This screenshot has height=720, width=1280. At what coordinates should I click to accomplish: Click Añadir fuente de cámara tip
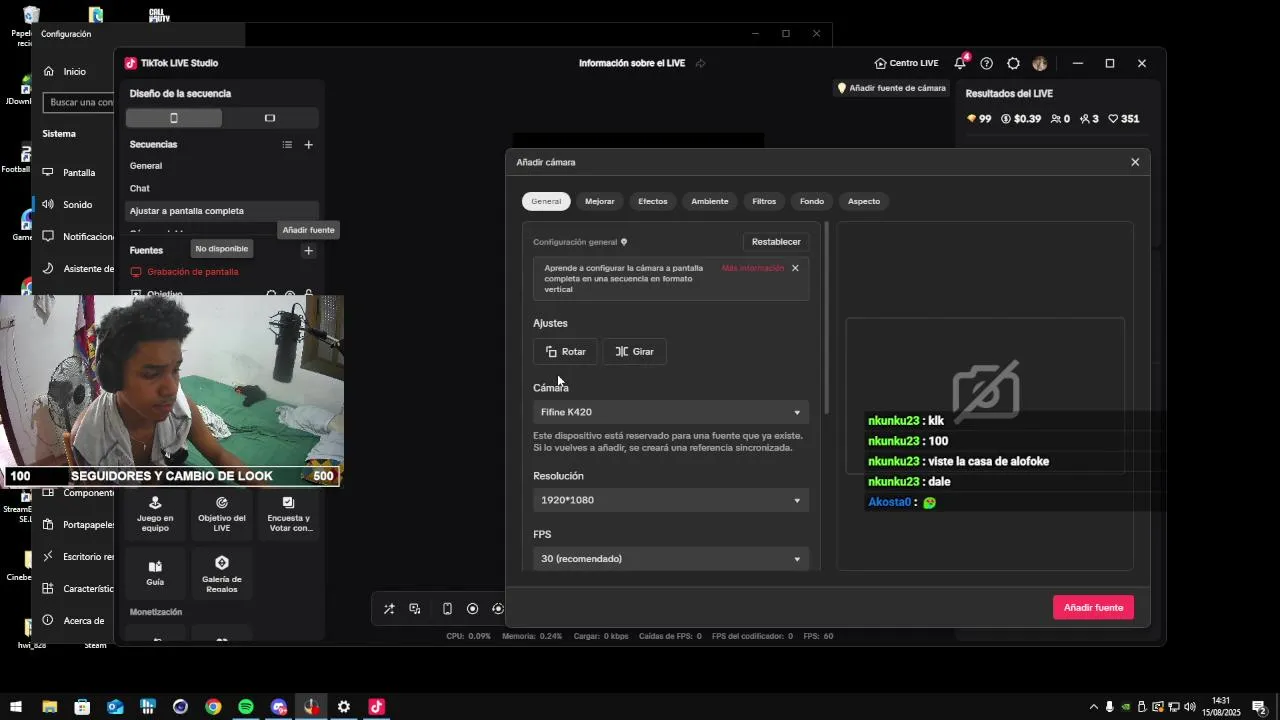tap(891, 88)
